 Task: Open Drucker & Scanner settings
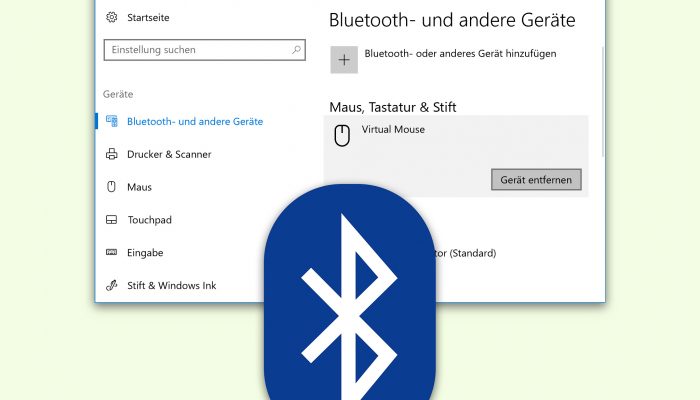coord(169,154)
